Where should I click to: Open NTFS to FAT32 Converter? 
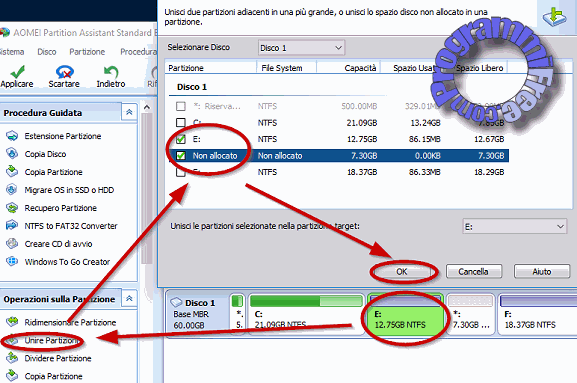[71, 226]
